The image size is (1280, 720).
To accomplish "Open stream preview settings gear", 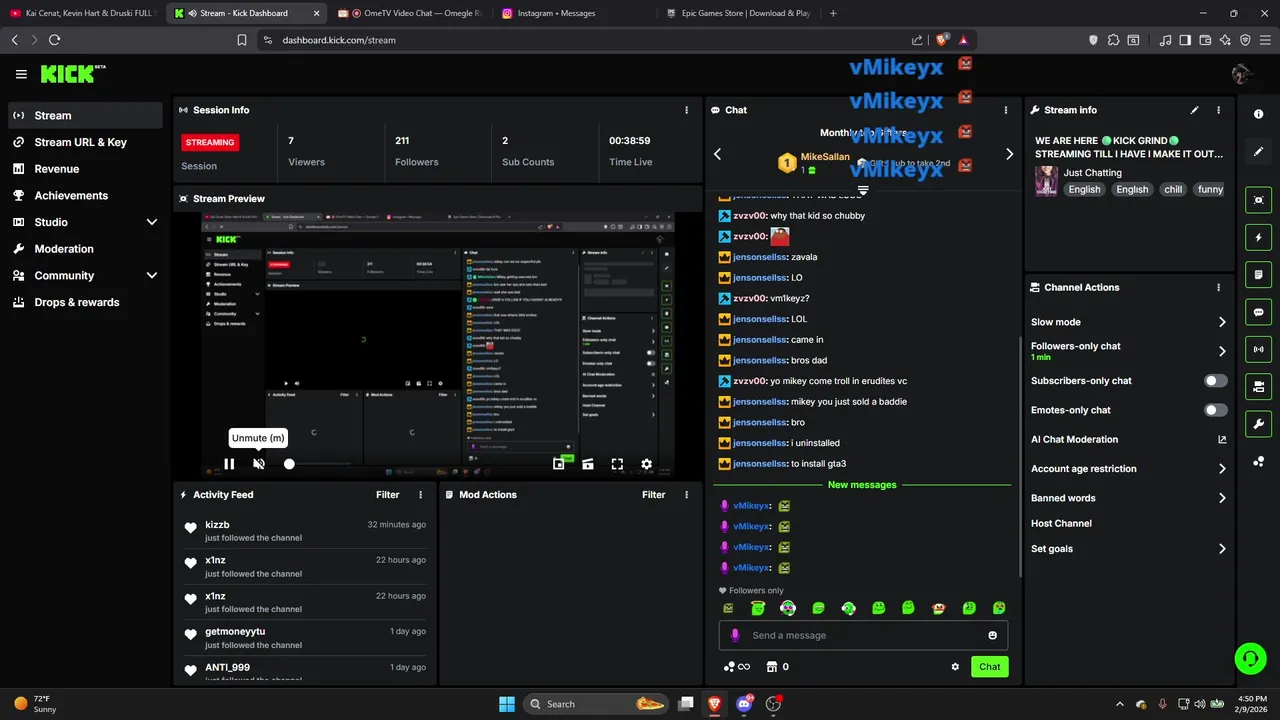I will [647, 464].
